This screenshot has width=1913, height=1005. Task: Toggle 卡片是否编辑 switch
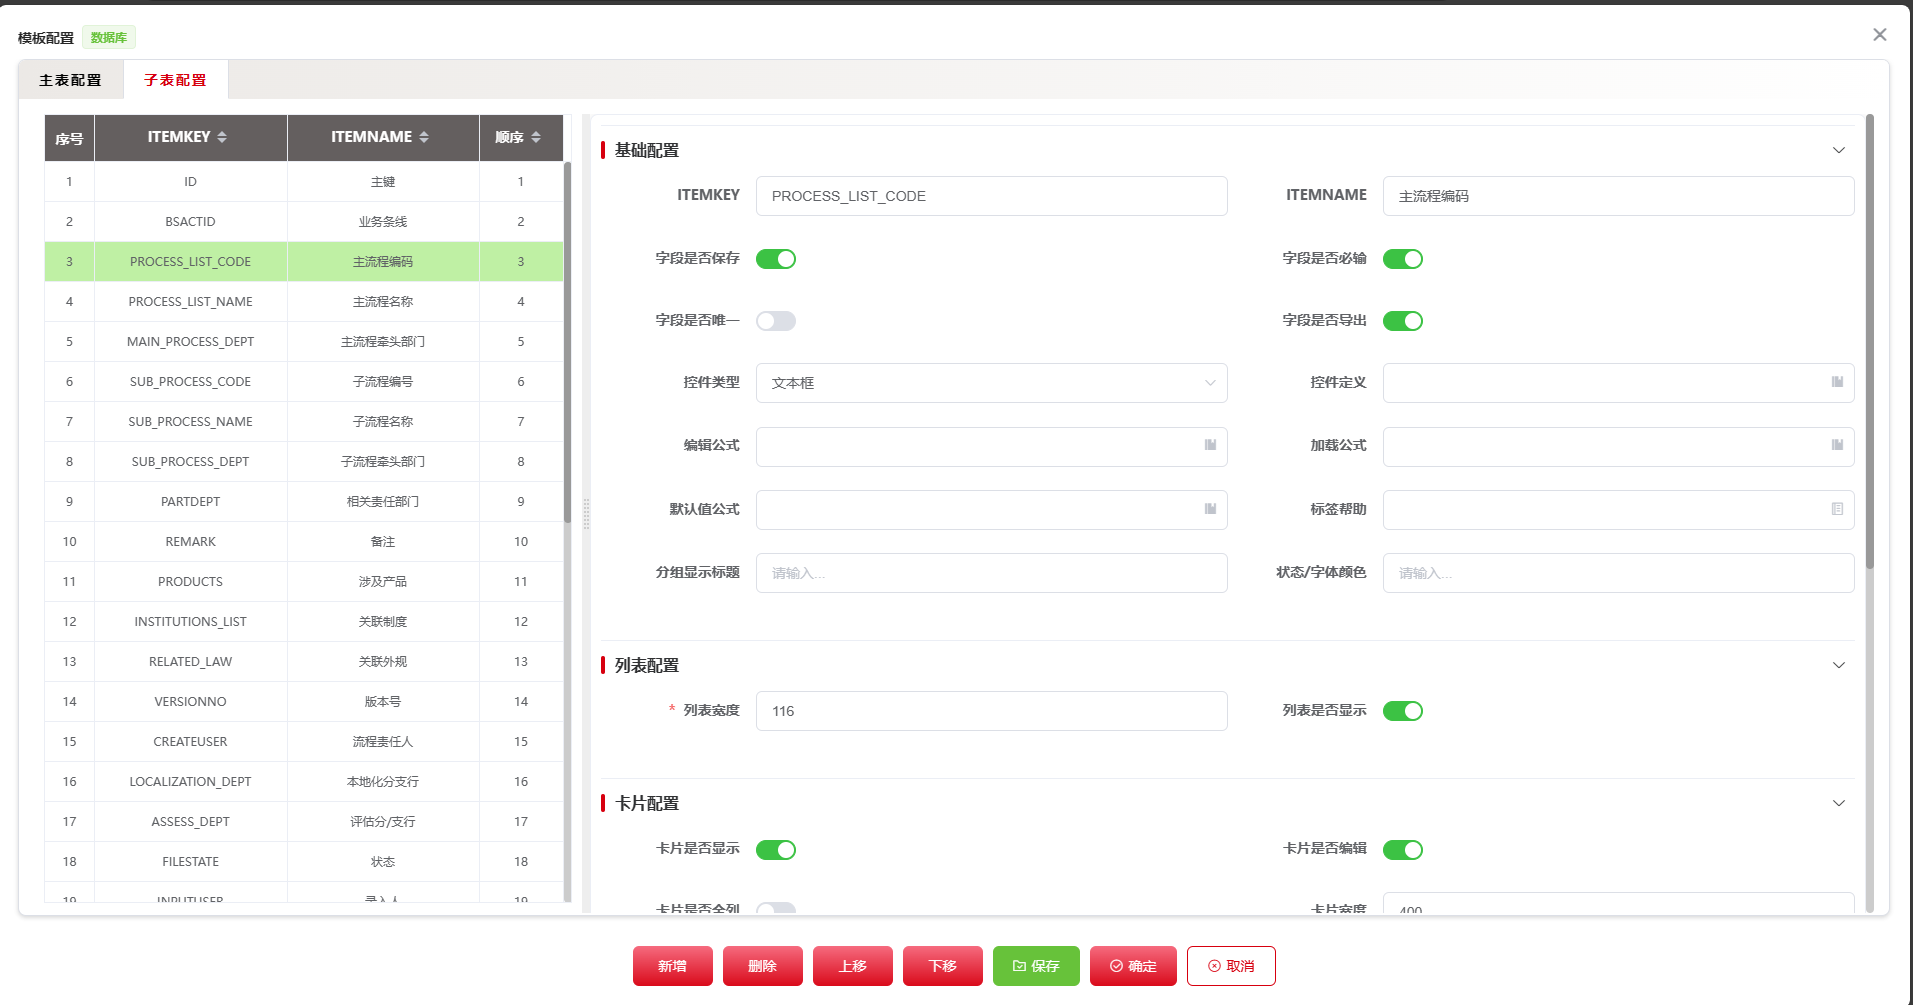point(1403,850)
